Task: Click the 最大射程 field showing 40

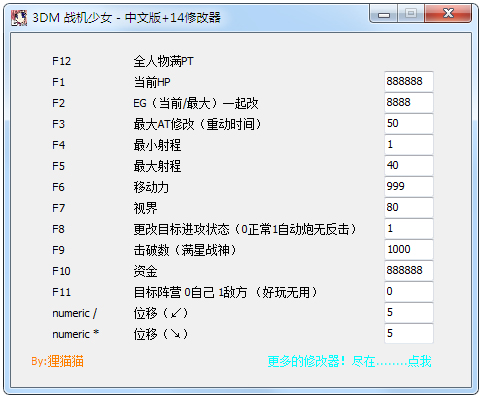Action: tap(409, 165)
